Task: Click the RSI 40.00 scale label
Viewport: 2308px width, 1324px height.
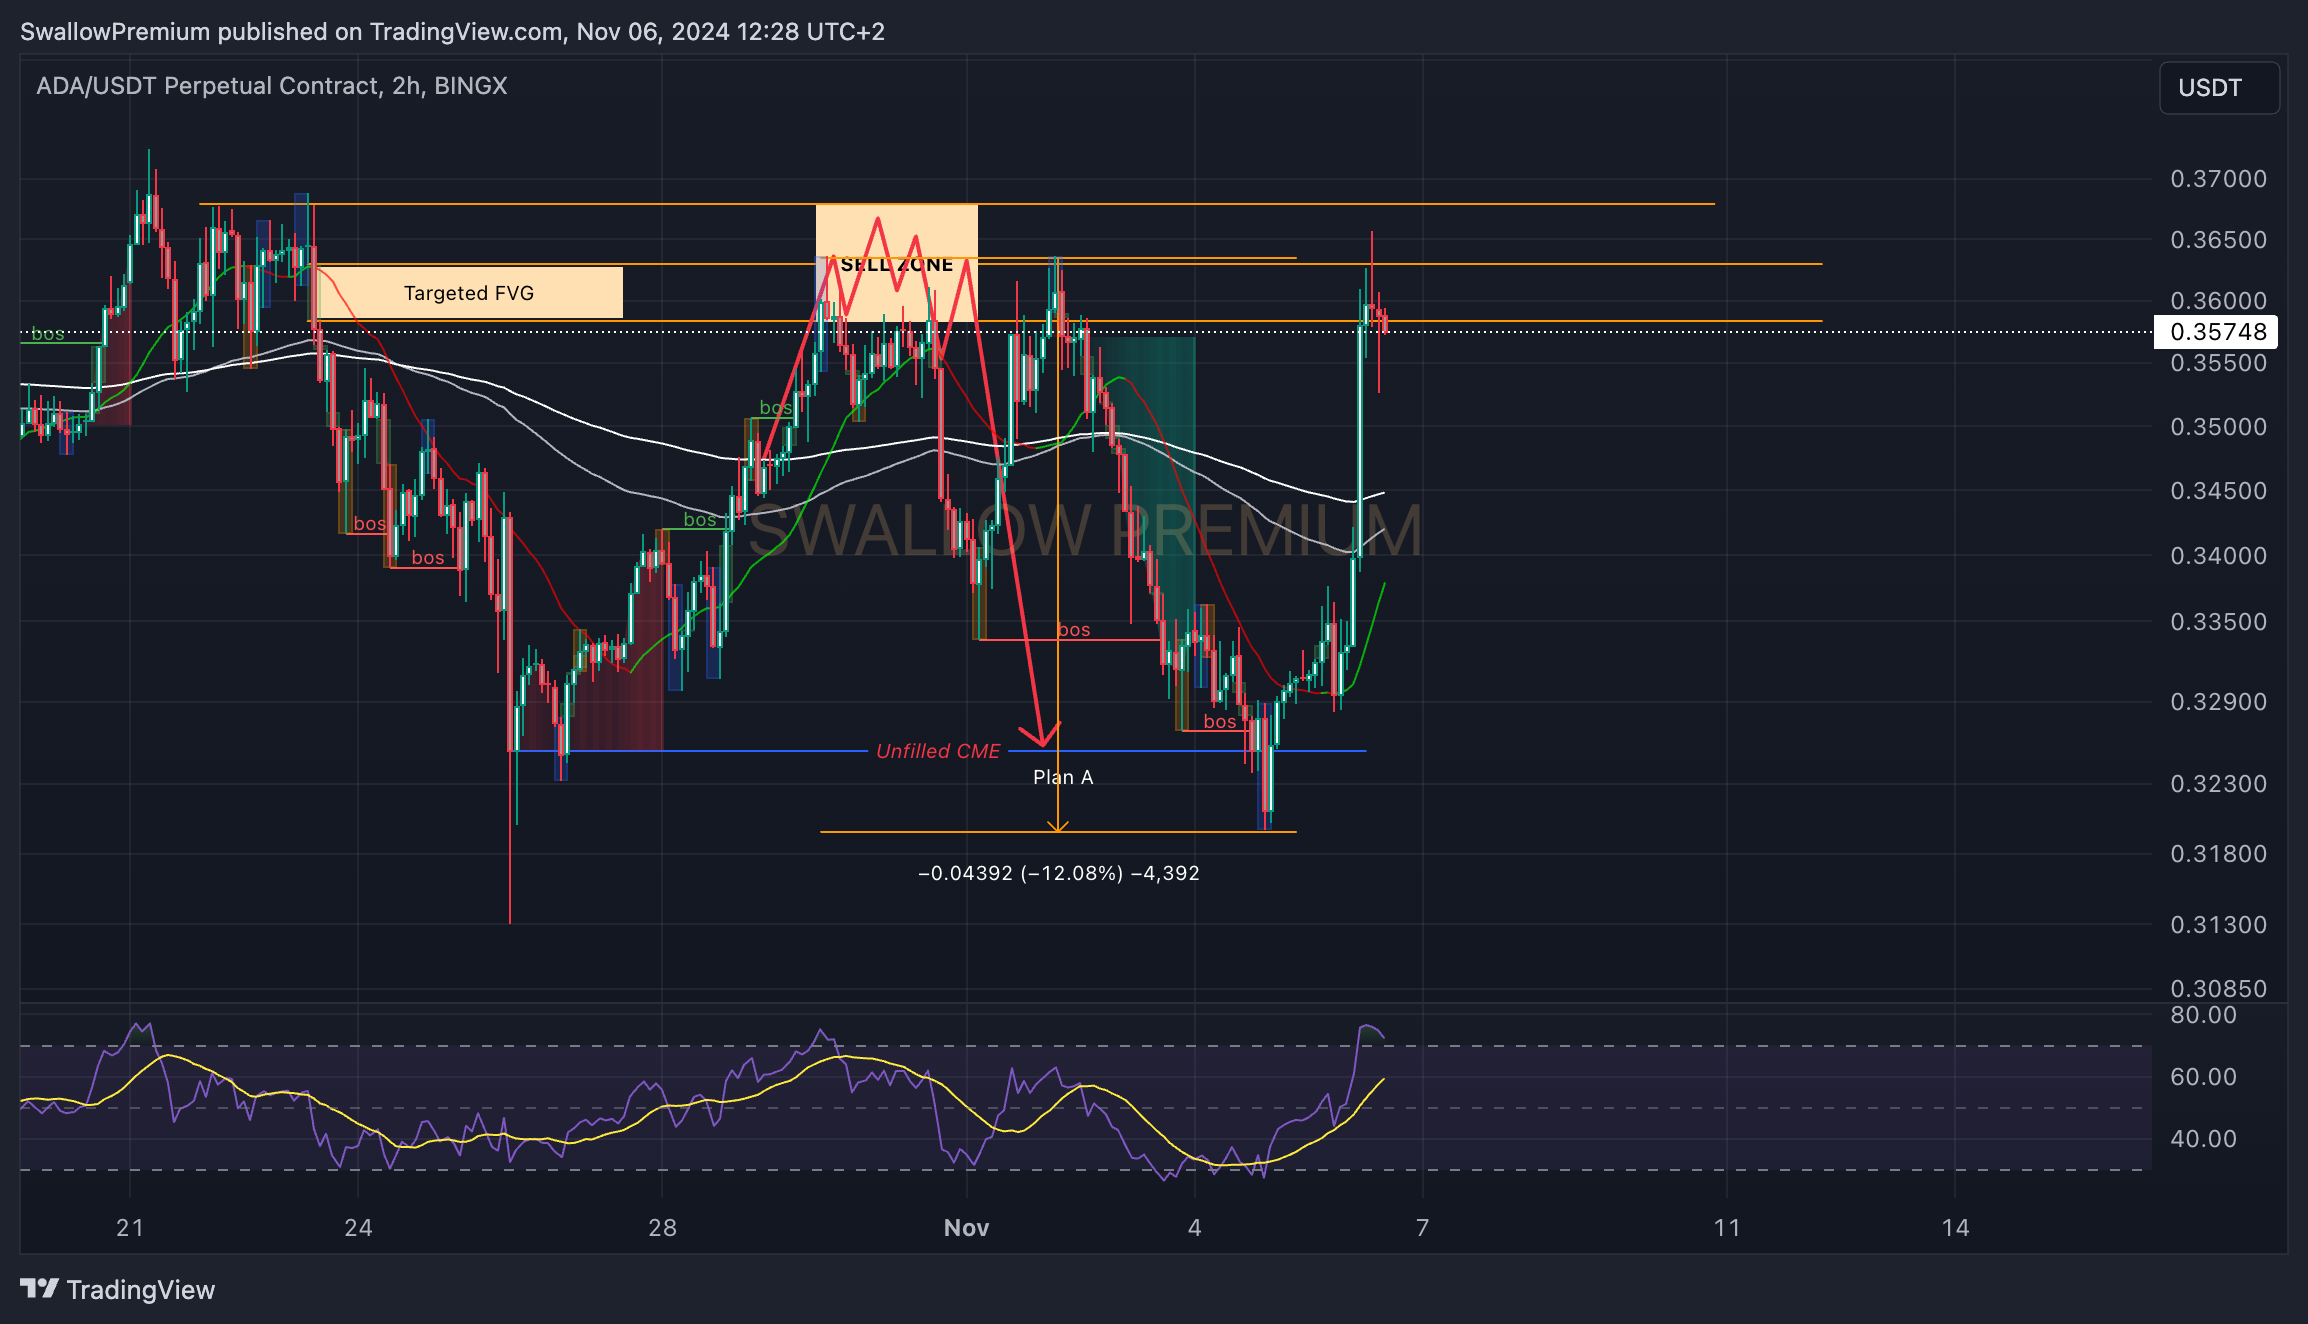Action: click(x=2203, y=1139)
